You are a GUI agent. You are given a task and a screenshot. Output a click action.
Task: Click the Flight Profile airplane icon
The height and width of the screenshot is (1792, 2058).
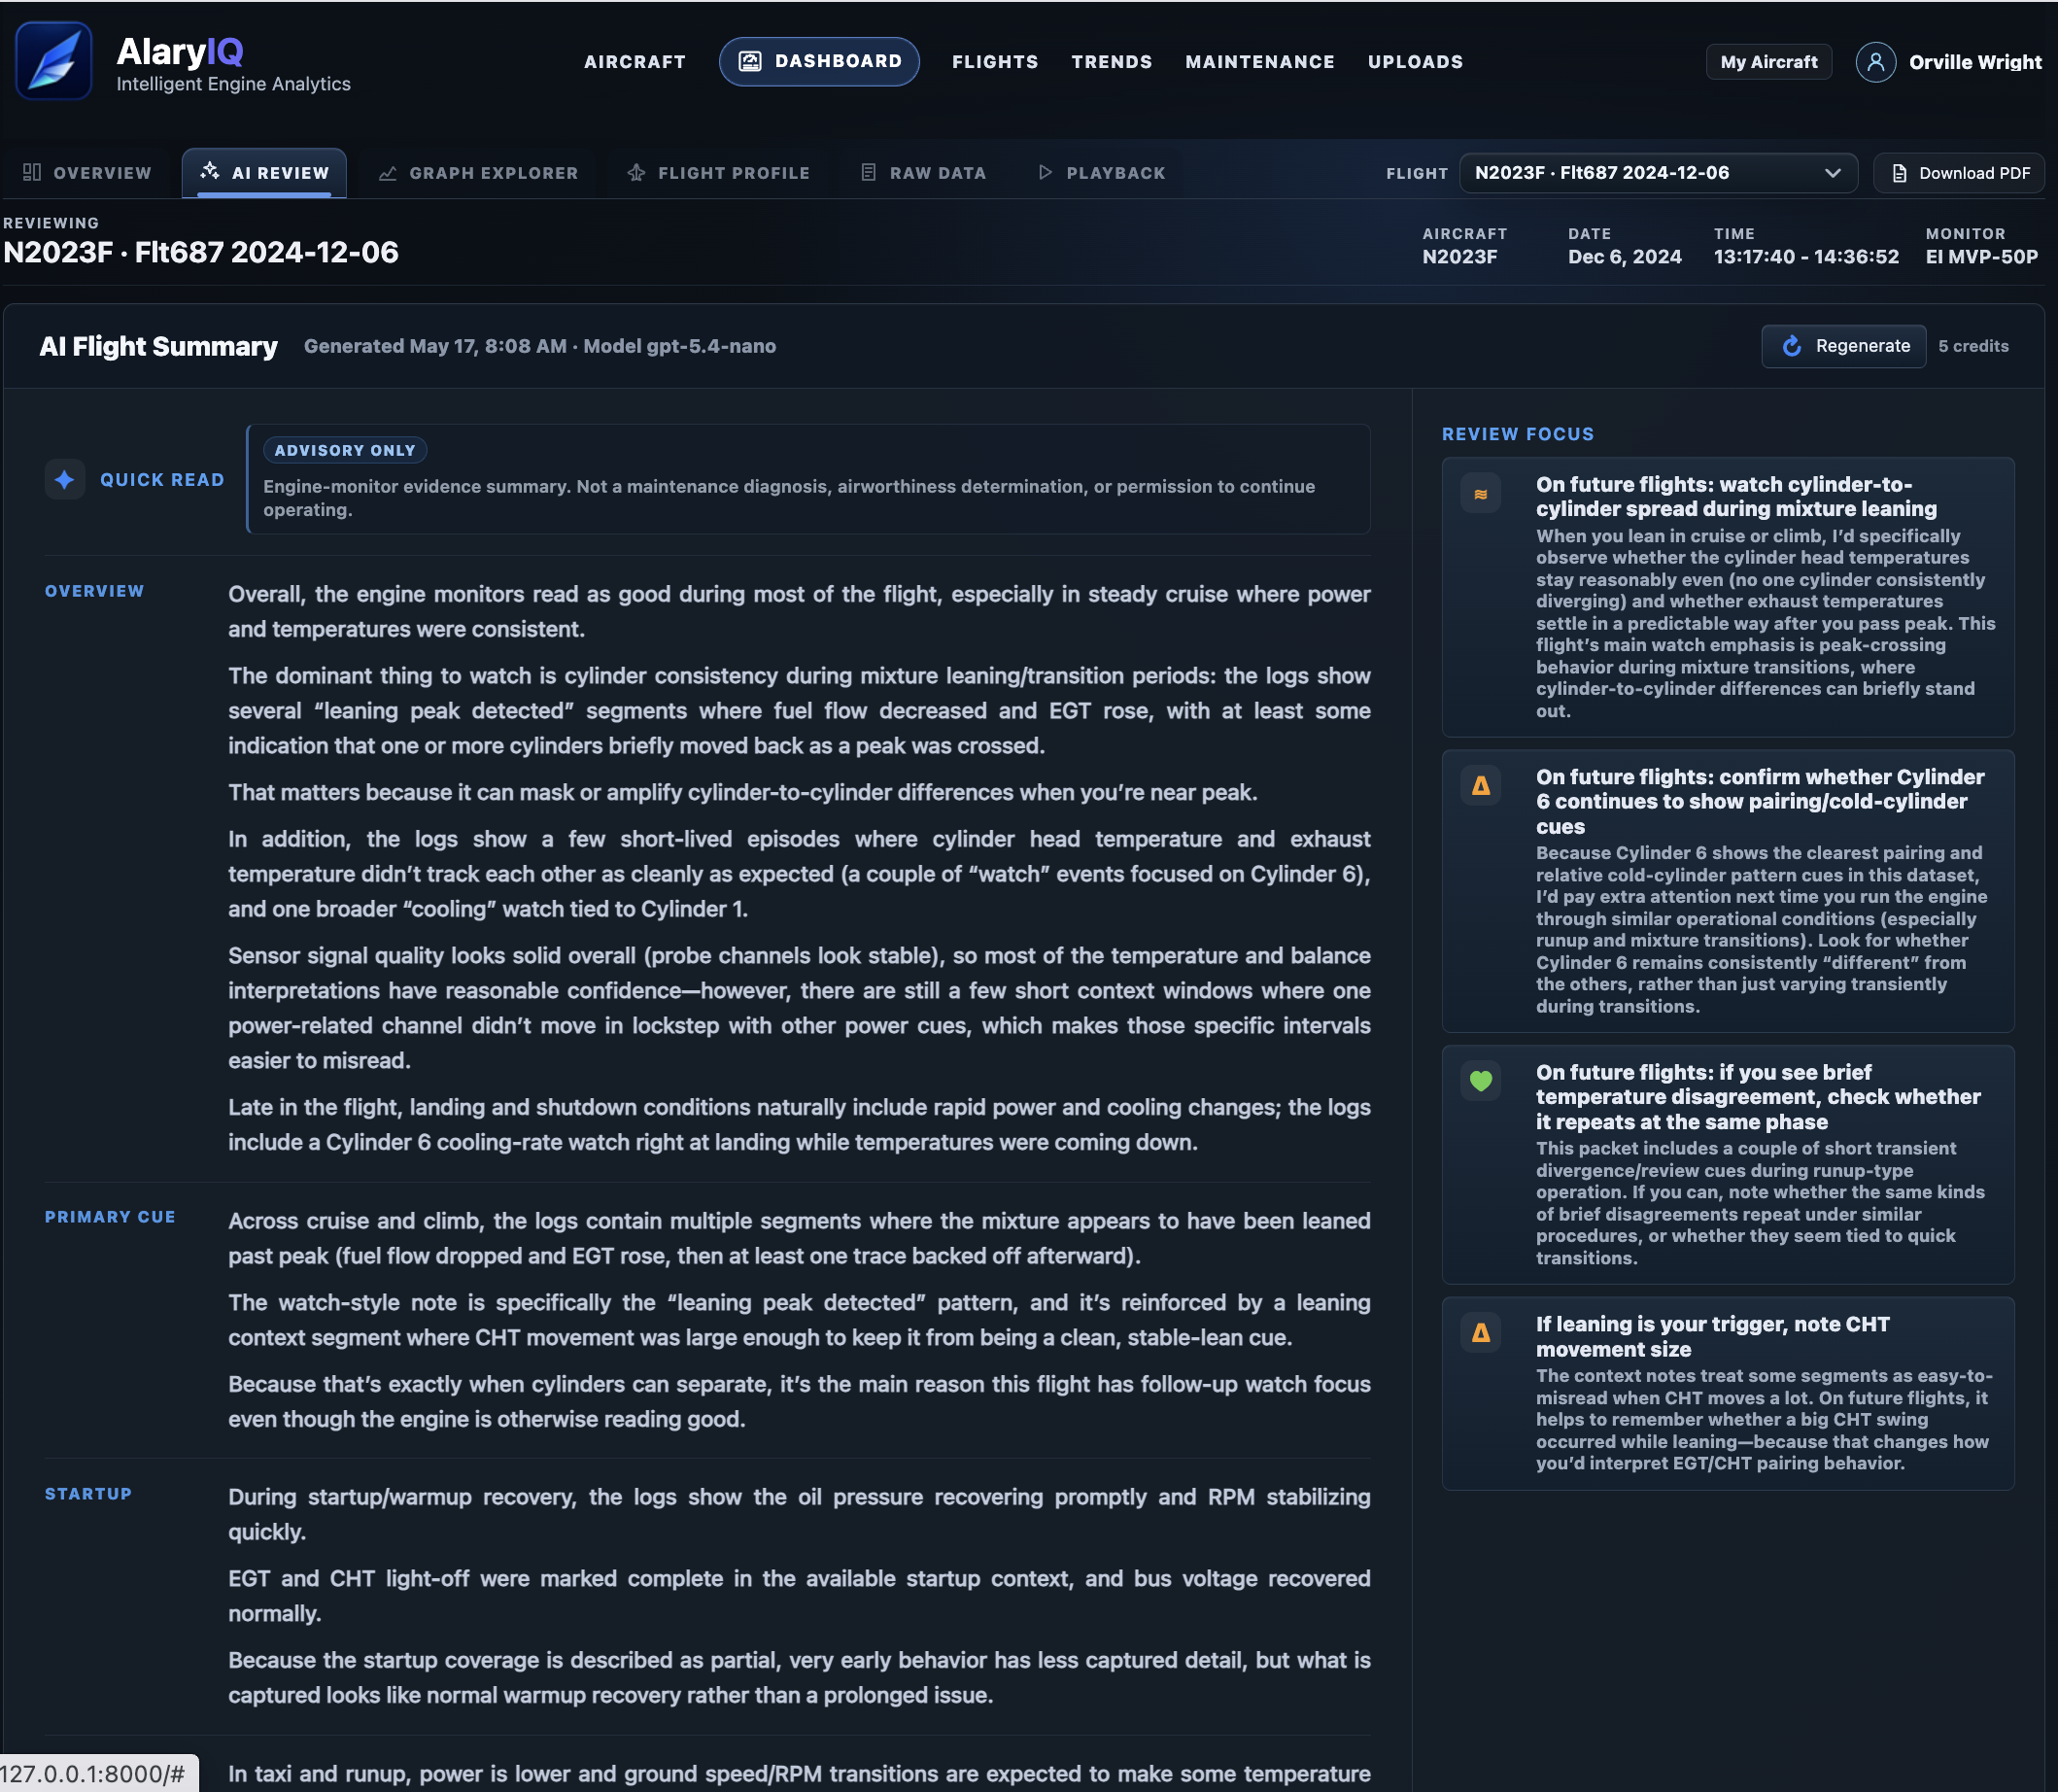636,172
